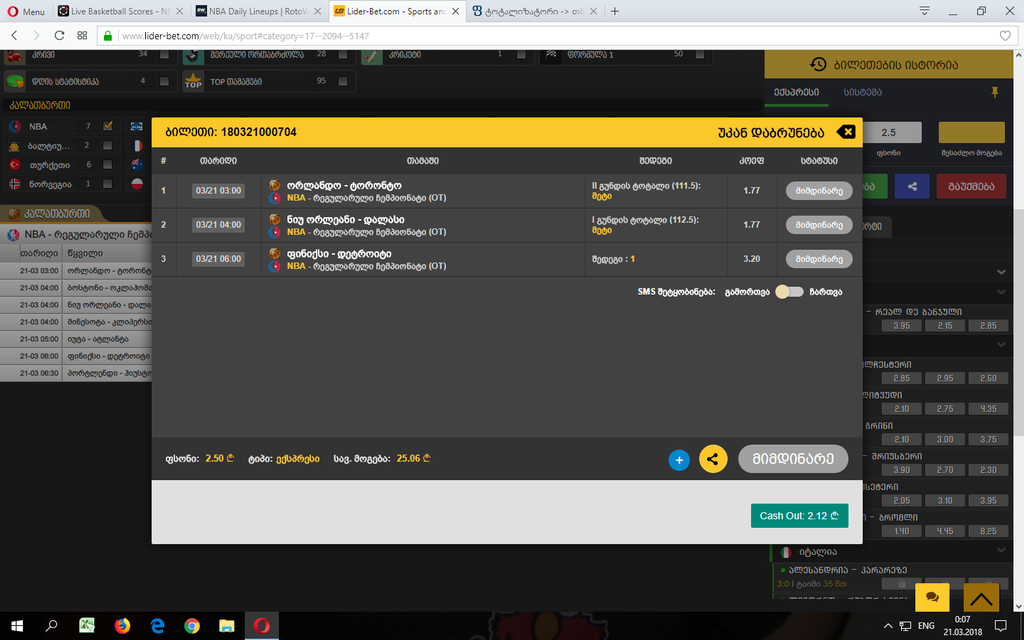Close the ticket popup with black X icon

846,132
